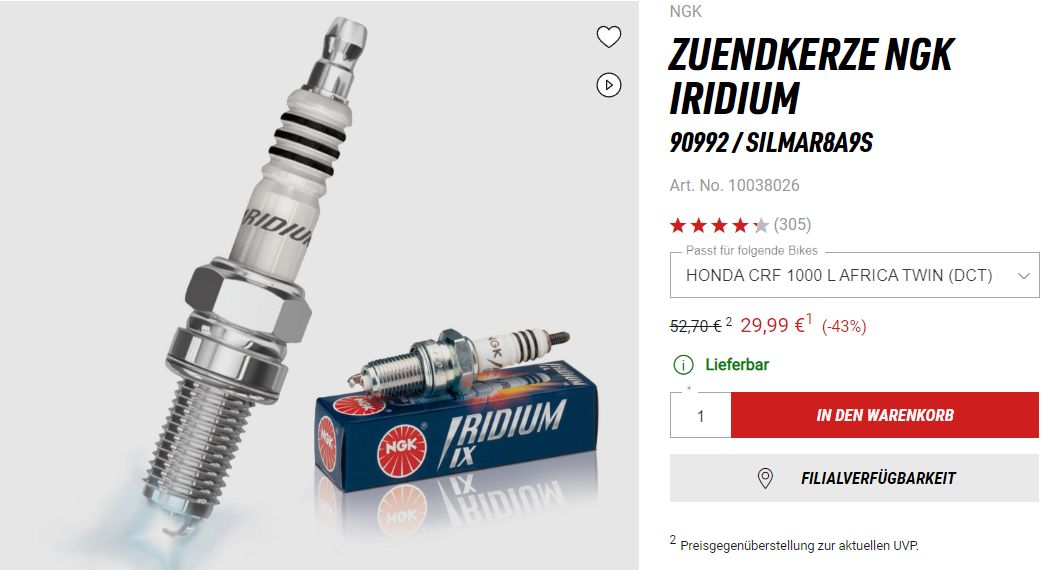This screenshot has width=1046, height=570.
Task: Check FILIALVERFÜGBARKEIT store availability
Action: [x=854, y=478]
